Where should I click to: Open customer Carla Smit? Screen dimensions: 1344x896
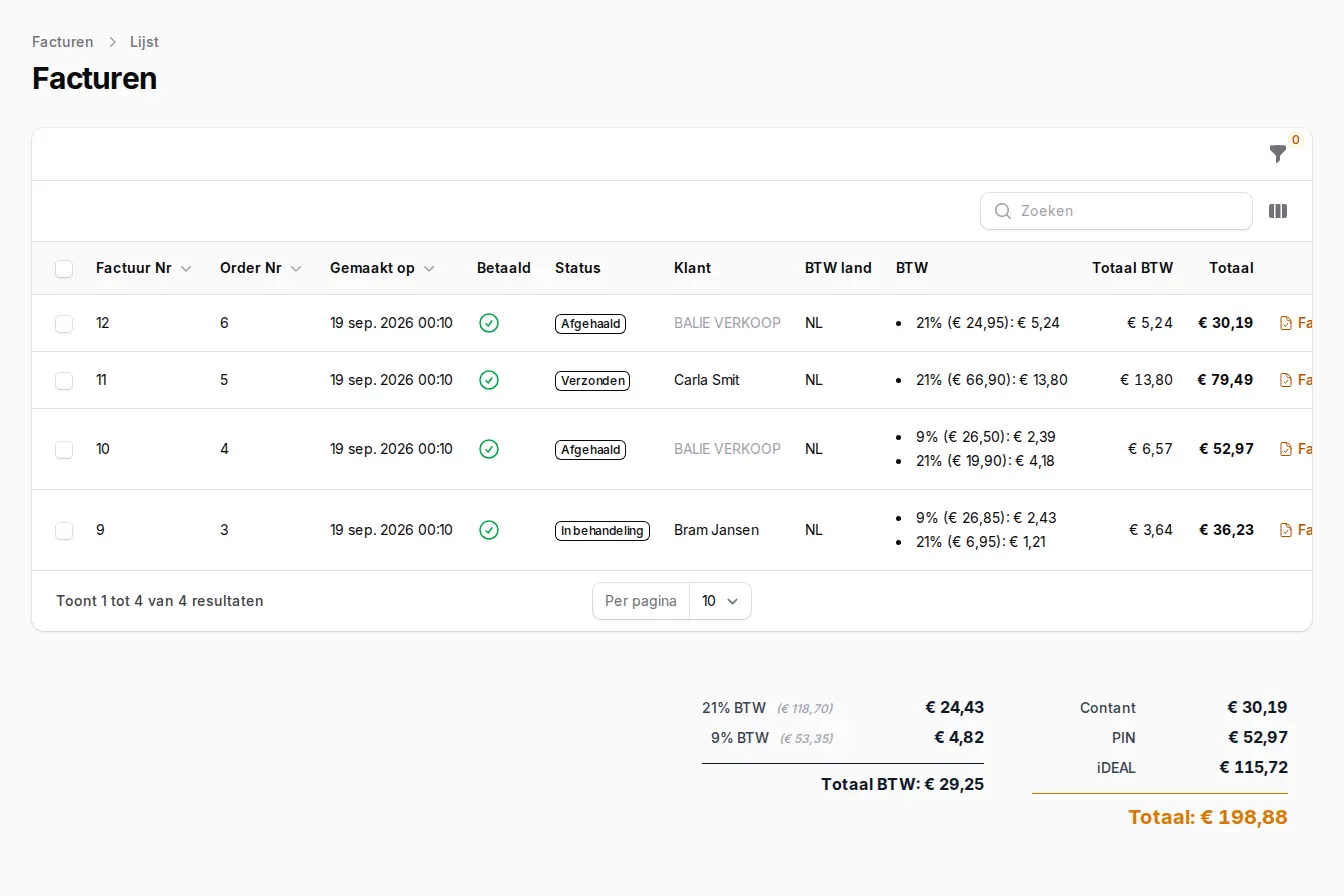[706, 380]
